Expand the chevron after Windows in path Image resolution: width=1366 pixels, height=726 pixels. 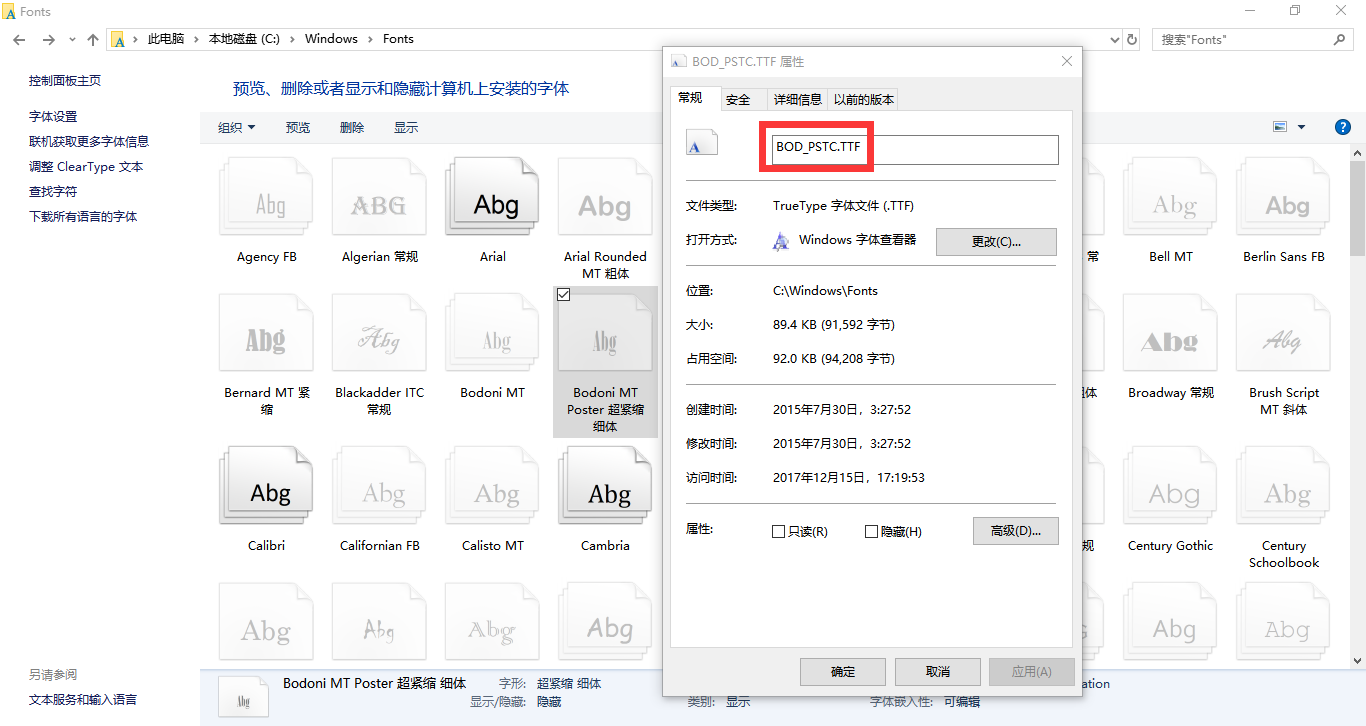pyautogui.click(x=370, y=39)
